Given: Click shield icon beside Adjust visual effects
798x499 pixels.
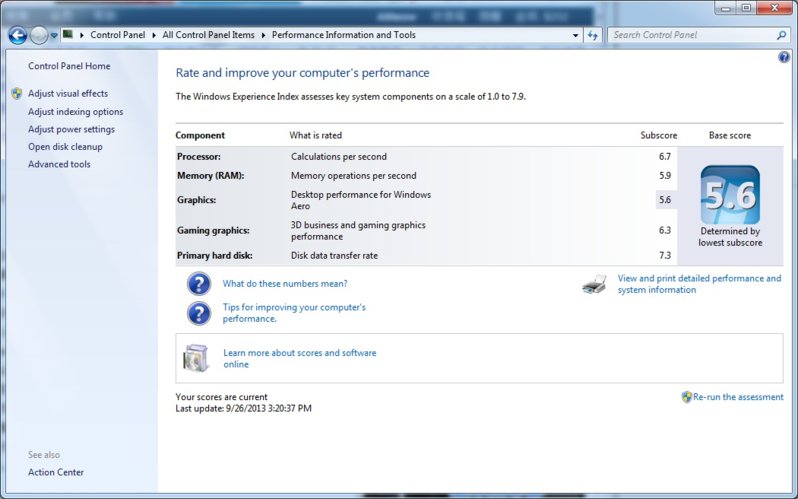Looking at the screenshot, I should click(x=17, y=93).
